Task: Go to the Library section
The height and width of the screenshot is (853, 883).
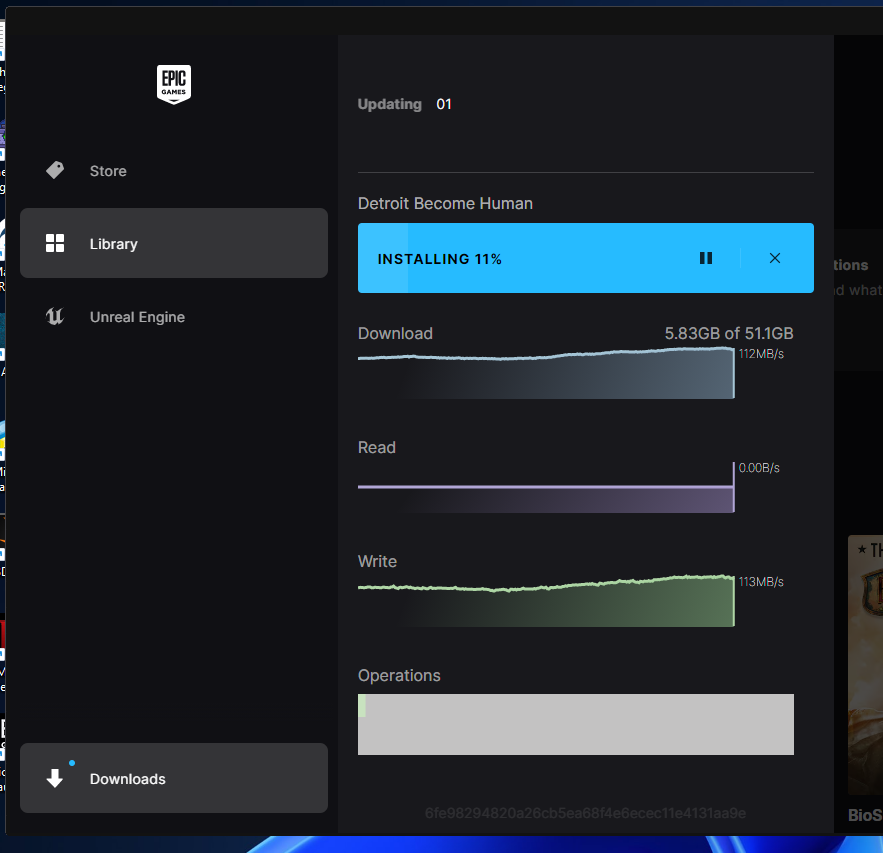Action: point(173,243)
